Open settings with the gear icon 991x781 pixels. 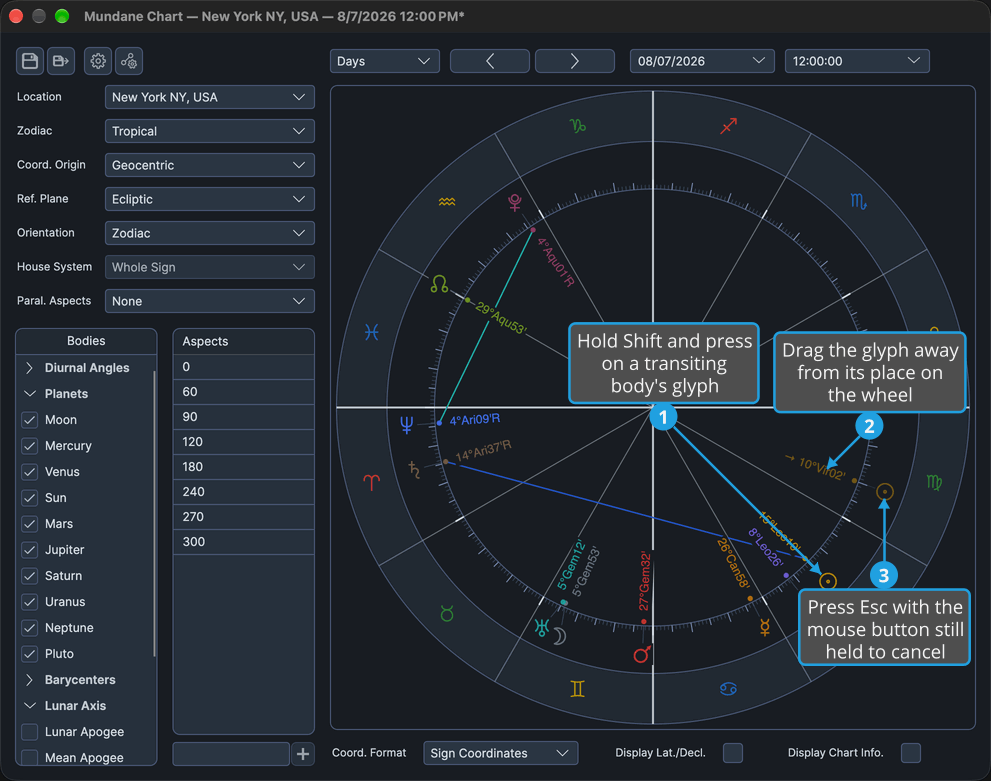click(98, 61)
